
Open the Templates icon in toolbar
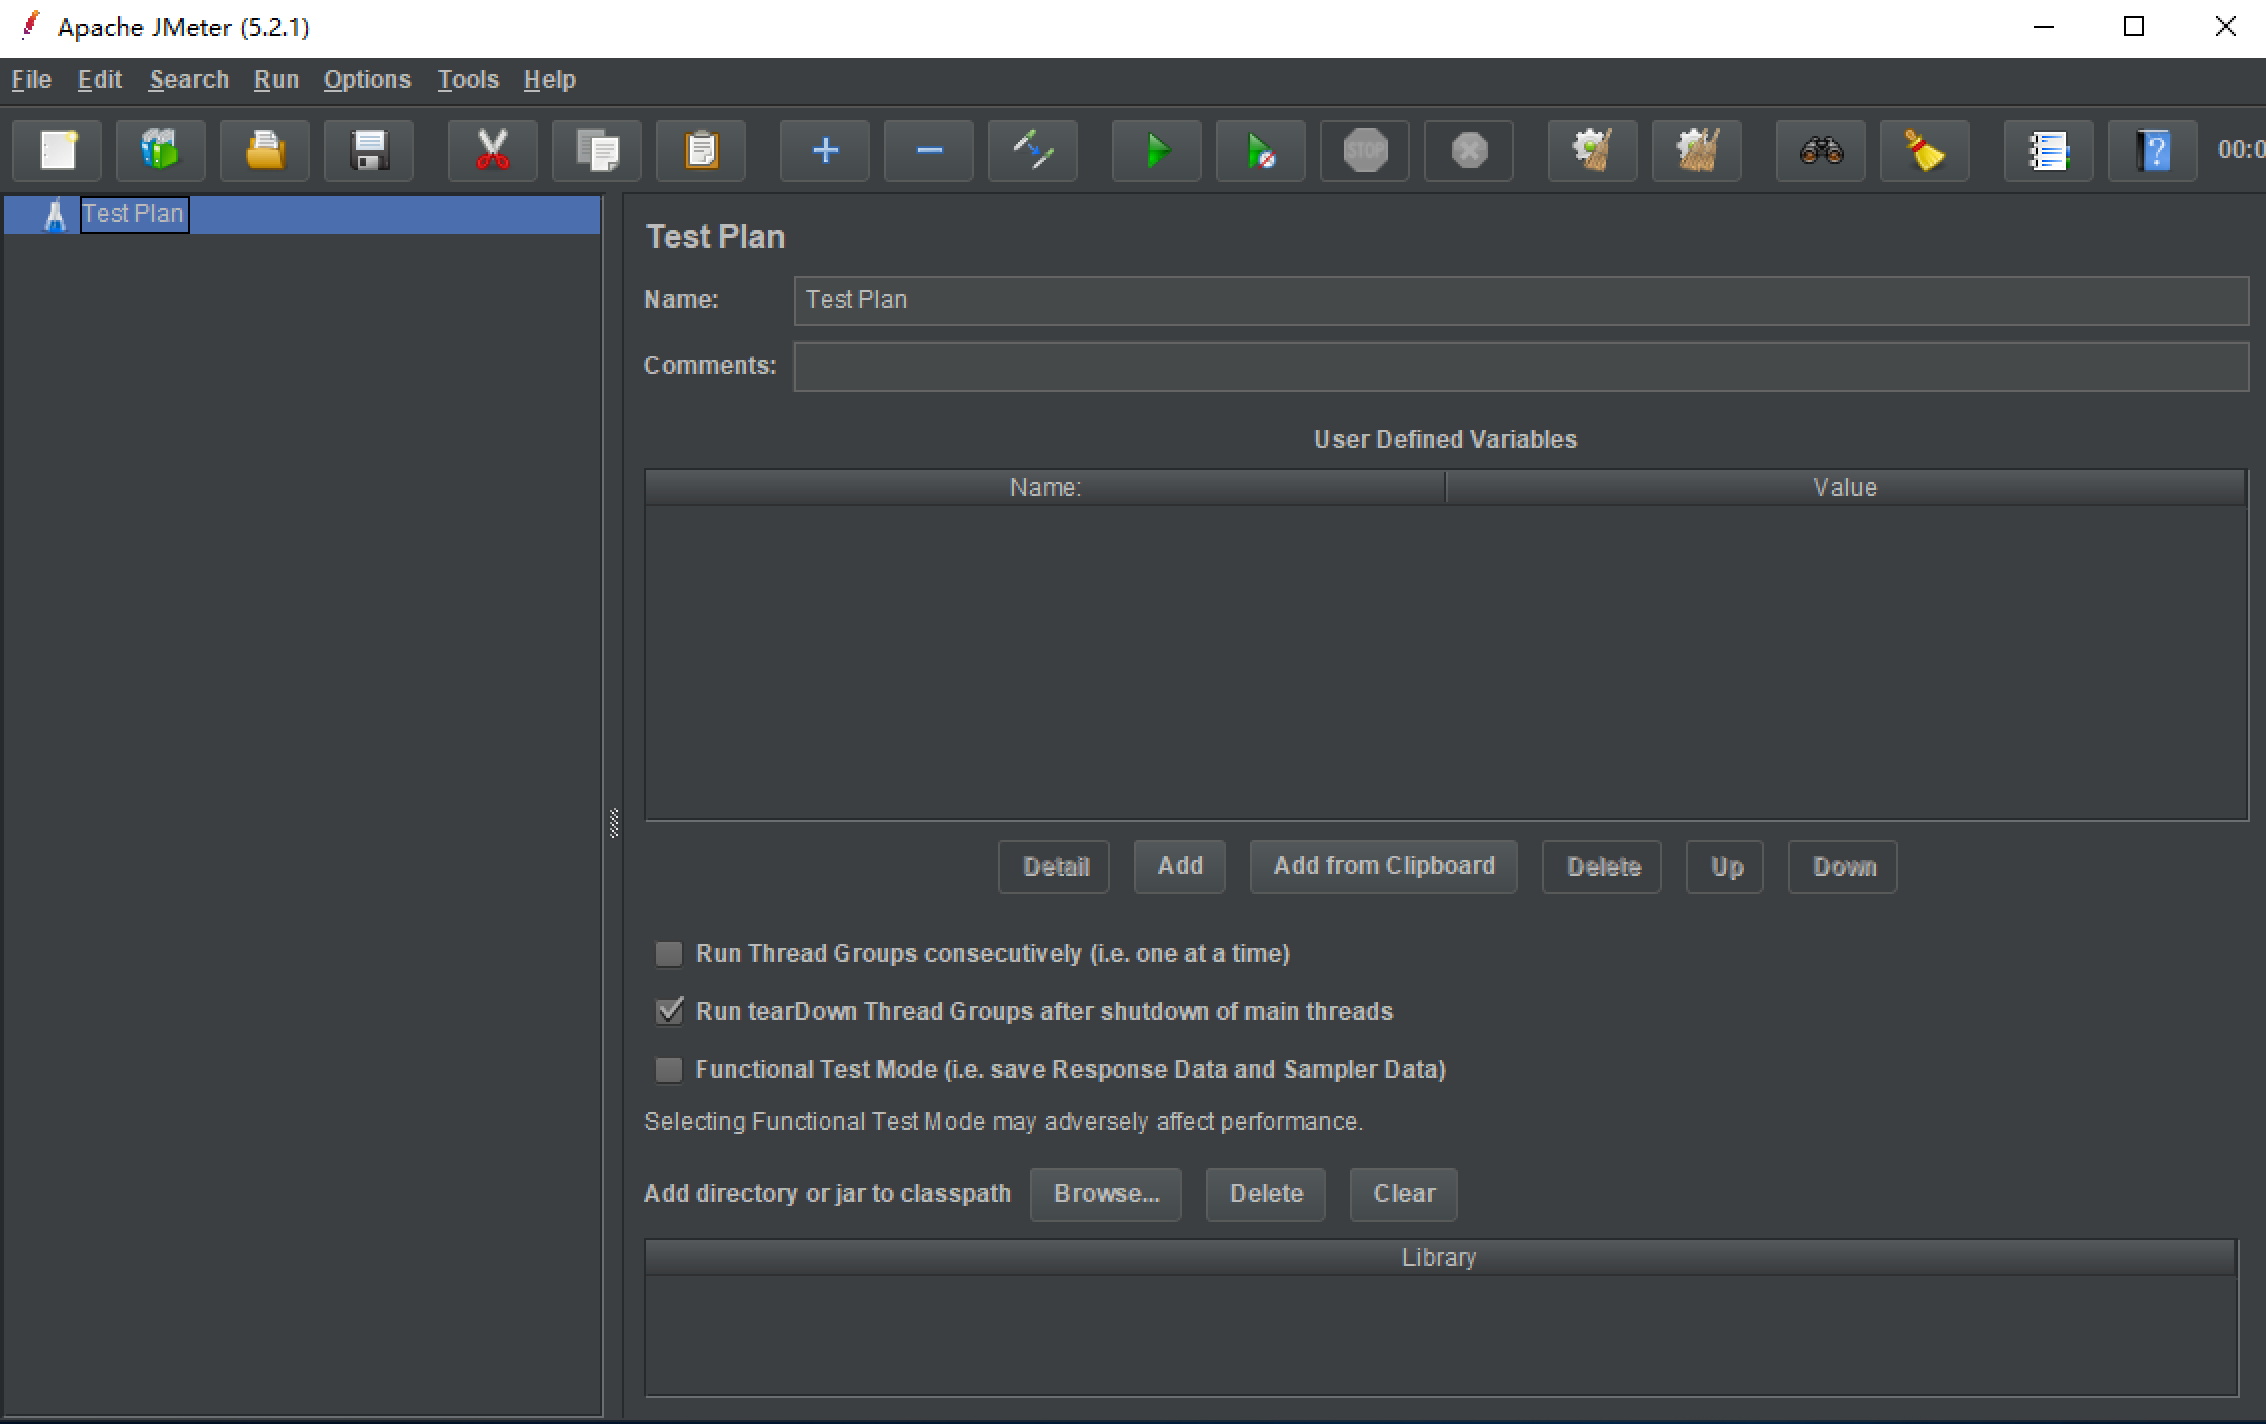click(161, 151)
